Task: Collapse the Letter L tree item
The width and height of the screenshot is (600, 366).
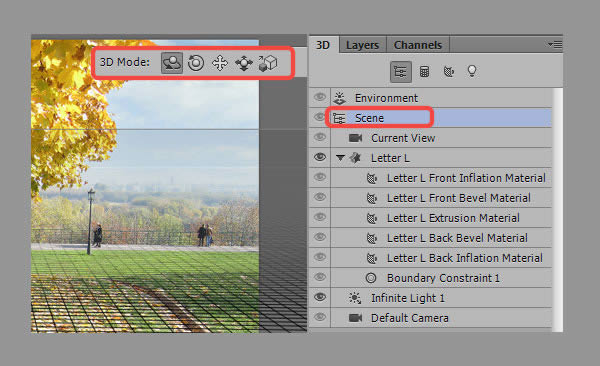Action: [340, 157]
